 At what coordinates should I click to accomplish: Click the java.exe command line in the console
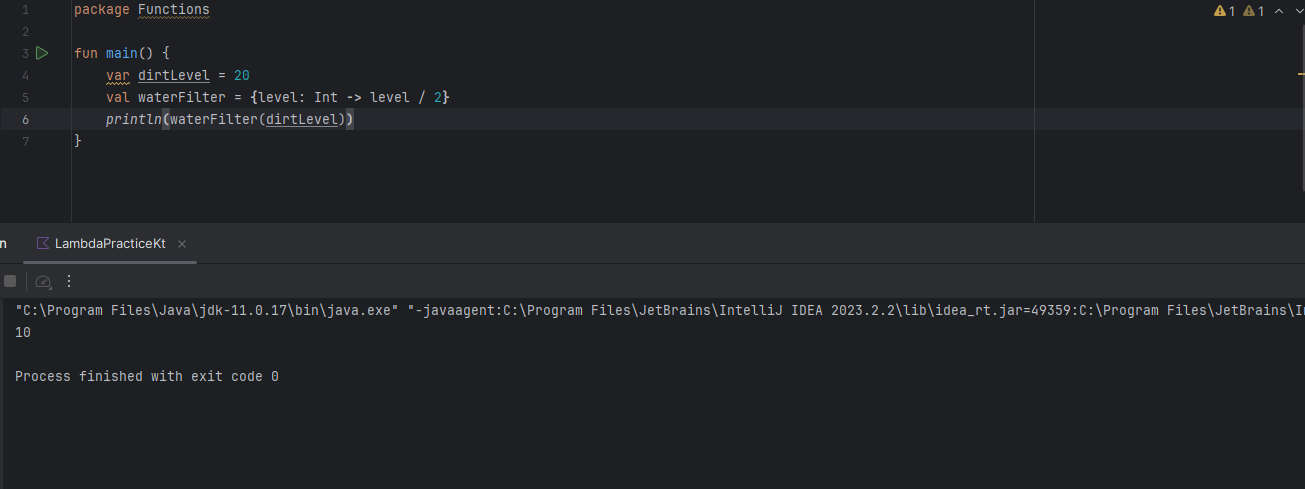click(x=660, y=311)
